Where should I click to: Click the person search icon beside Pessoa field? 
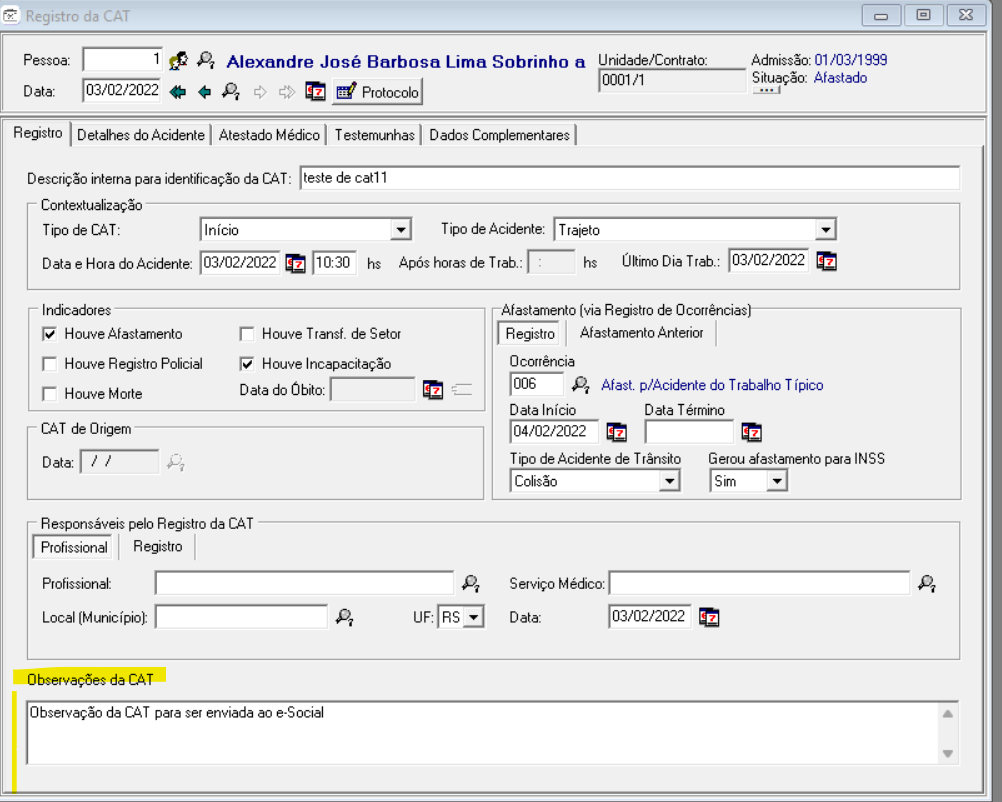[179, 61]
